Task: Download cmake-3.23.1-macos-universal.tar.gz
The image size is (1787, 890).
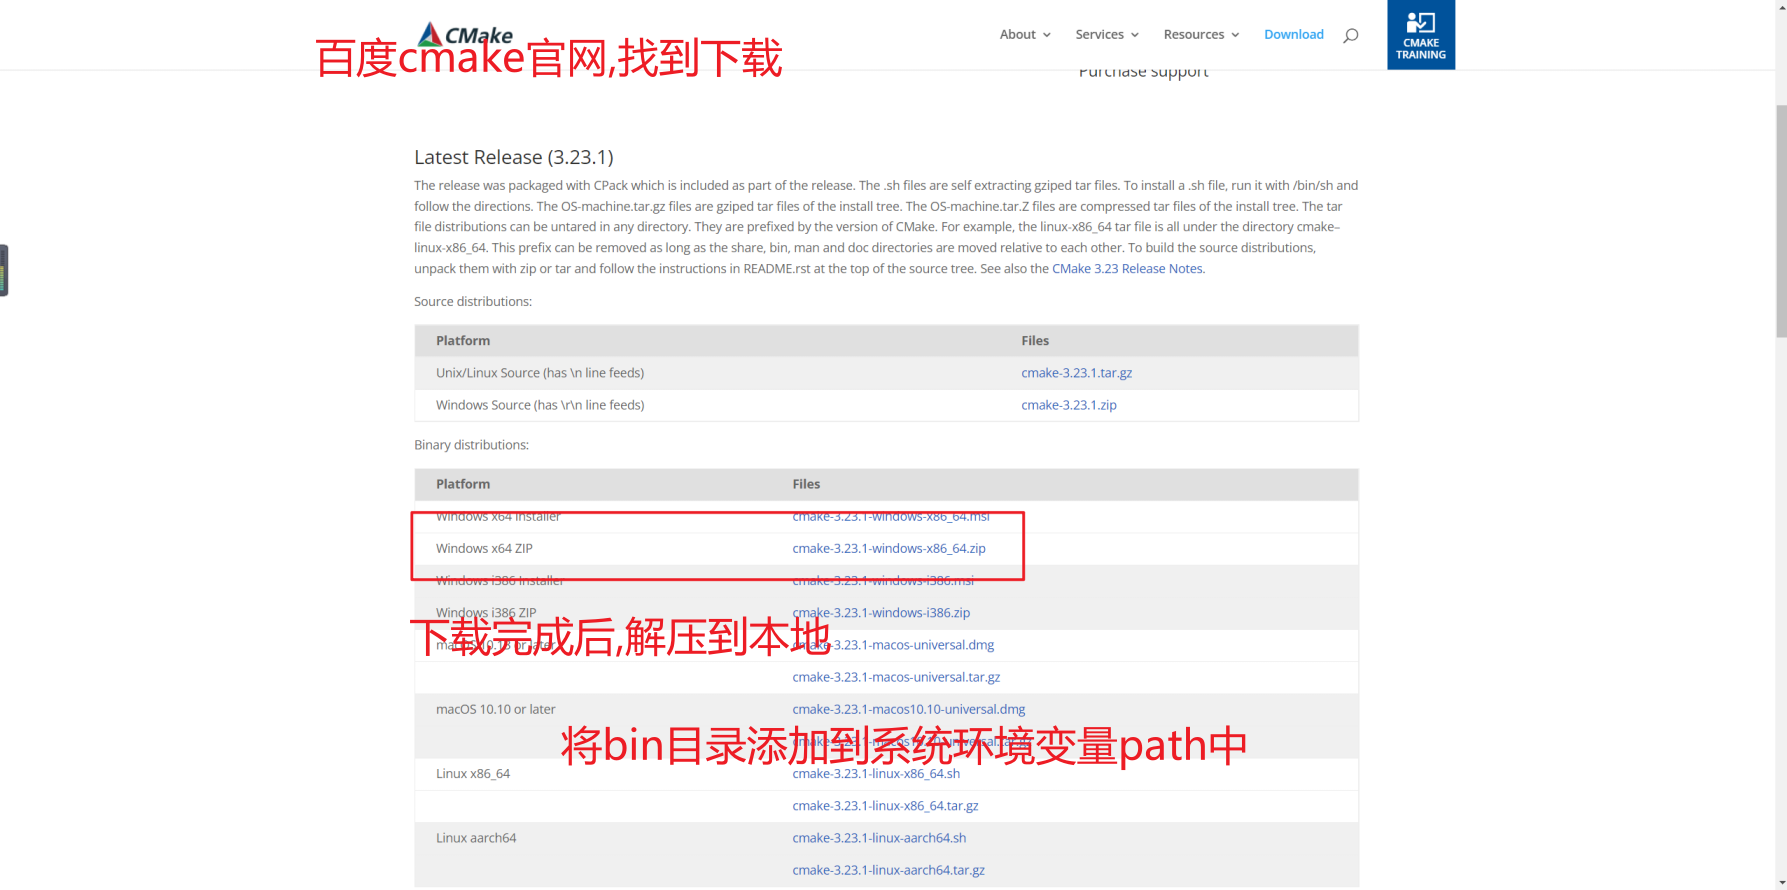Action: 895,677
